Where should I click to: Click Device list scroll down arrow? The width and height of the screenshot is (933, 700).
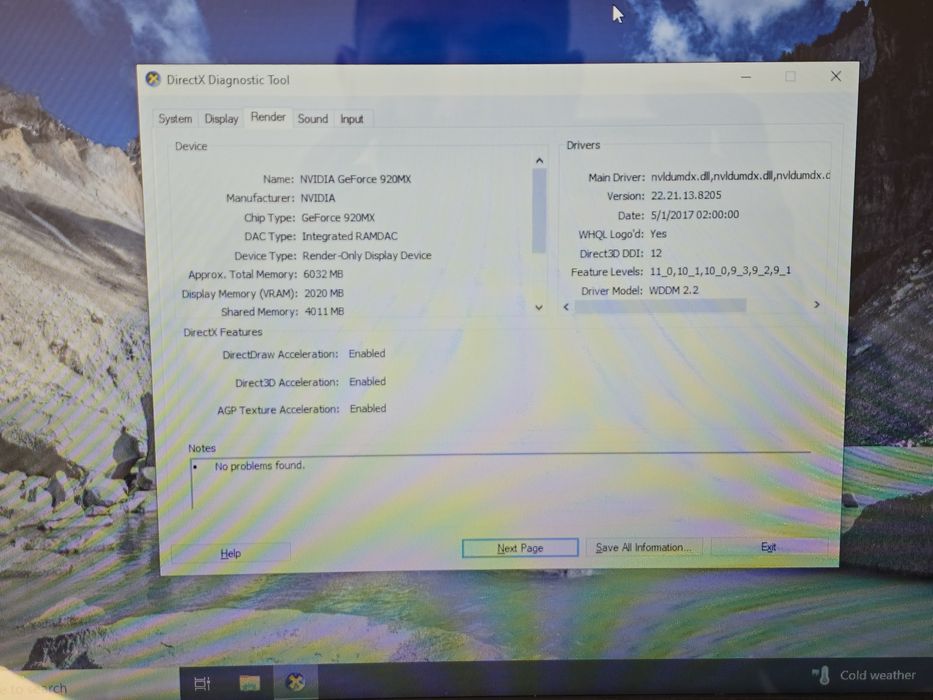[539, 307]
